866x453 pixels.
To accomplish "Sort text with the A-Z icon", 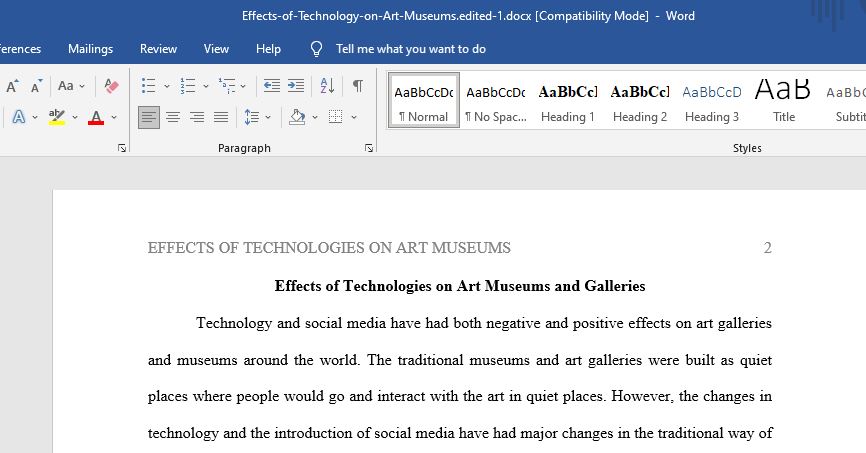I will [x=327, y=86].
